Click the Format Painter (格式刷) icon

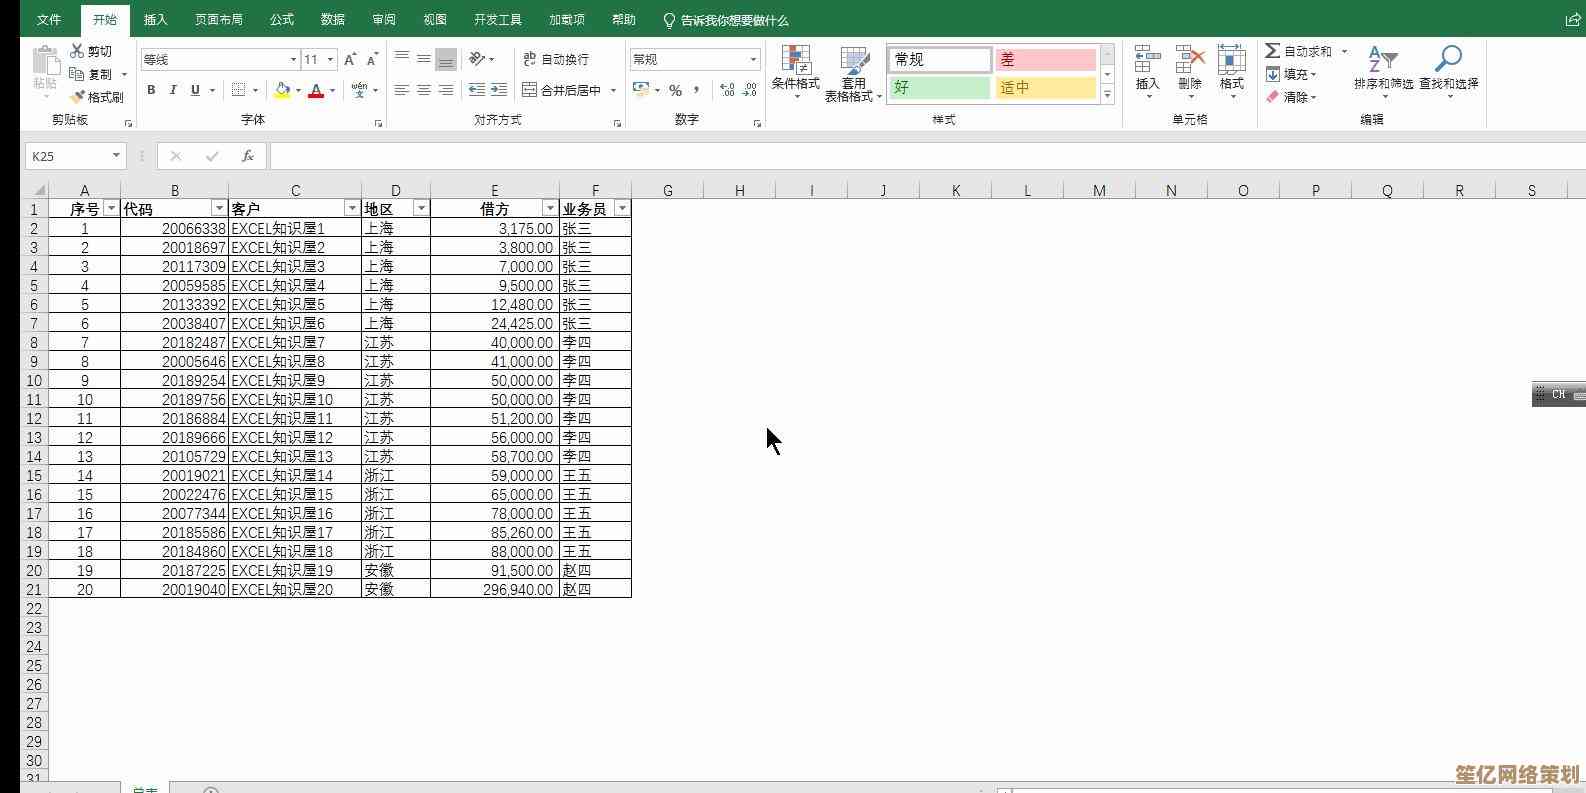78,97
